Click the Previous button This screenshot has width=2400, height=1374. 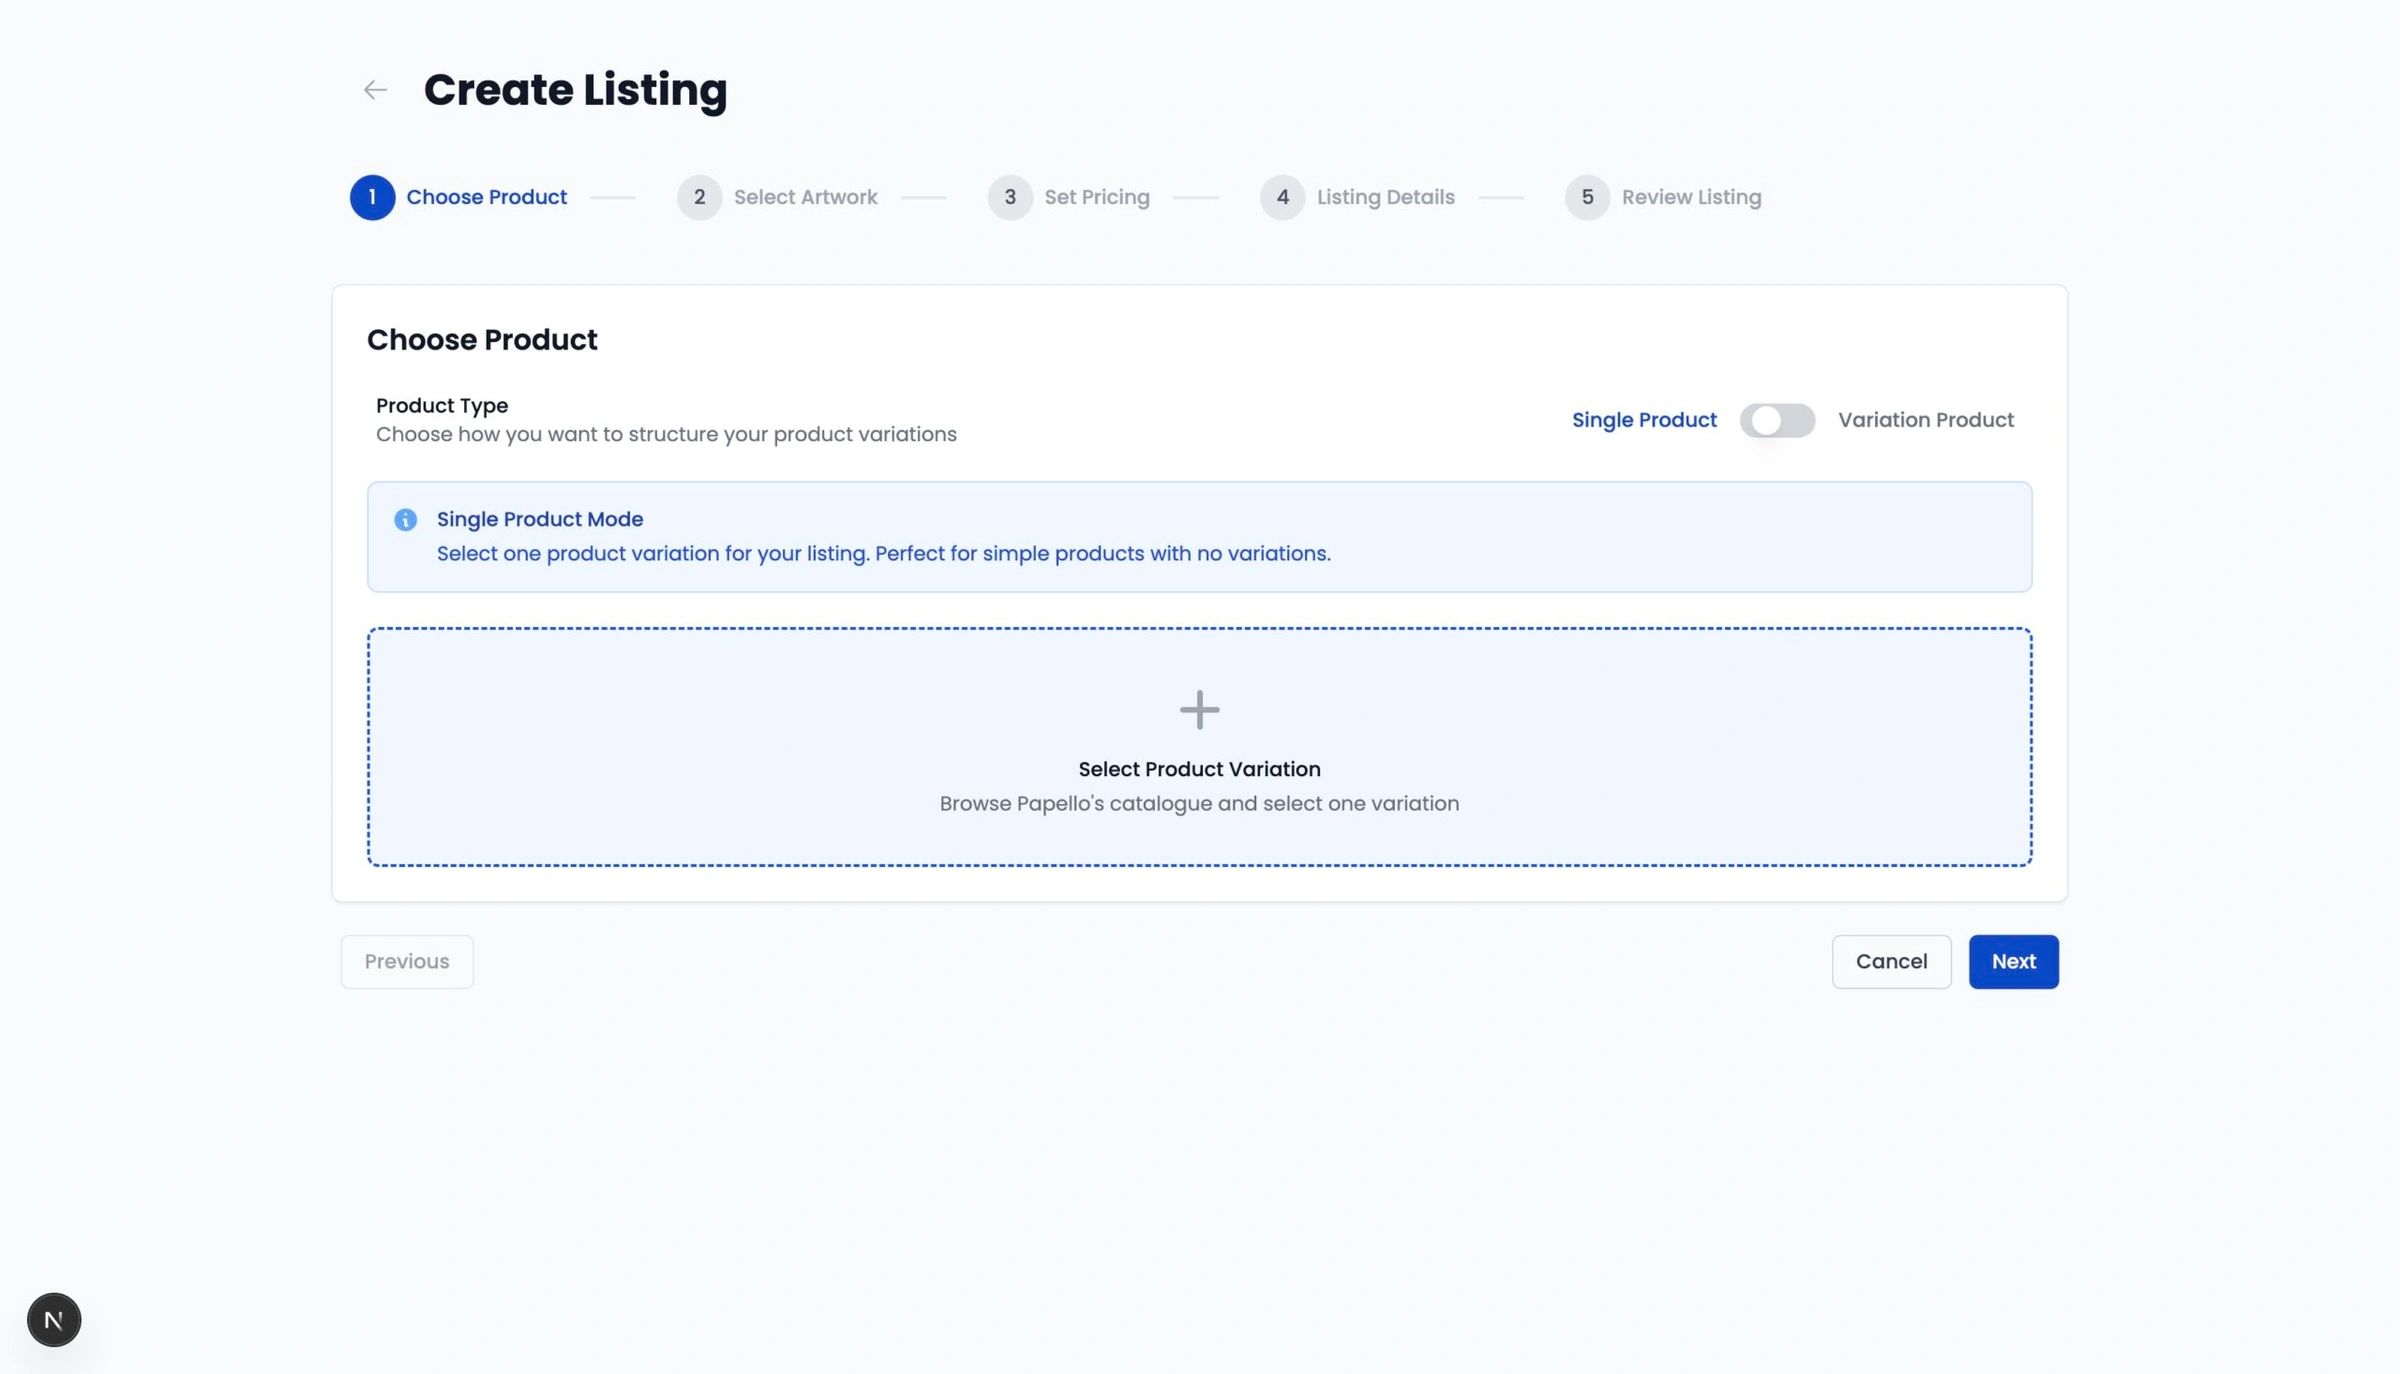(406, 961)
